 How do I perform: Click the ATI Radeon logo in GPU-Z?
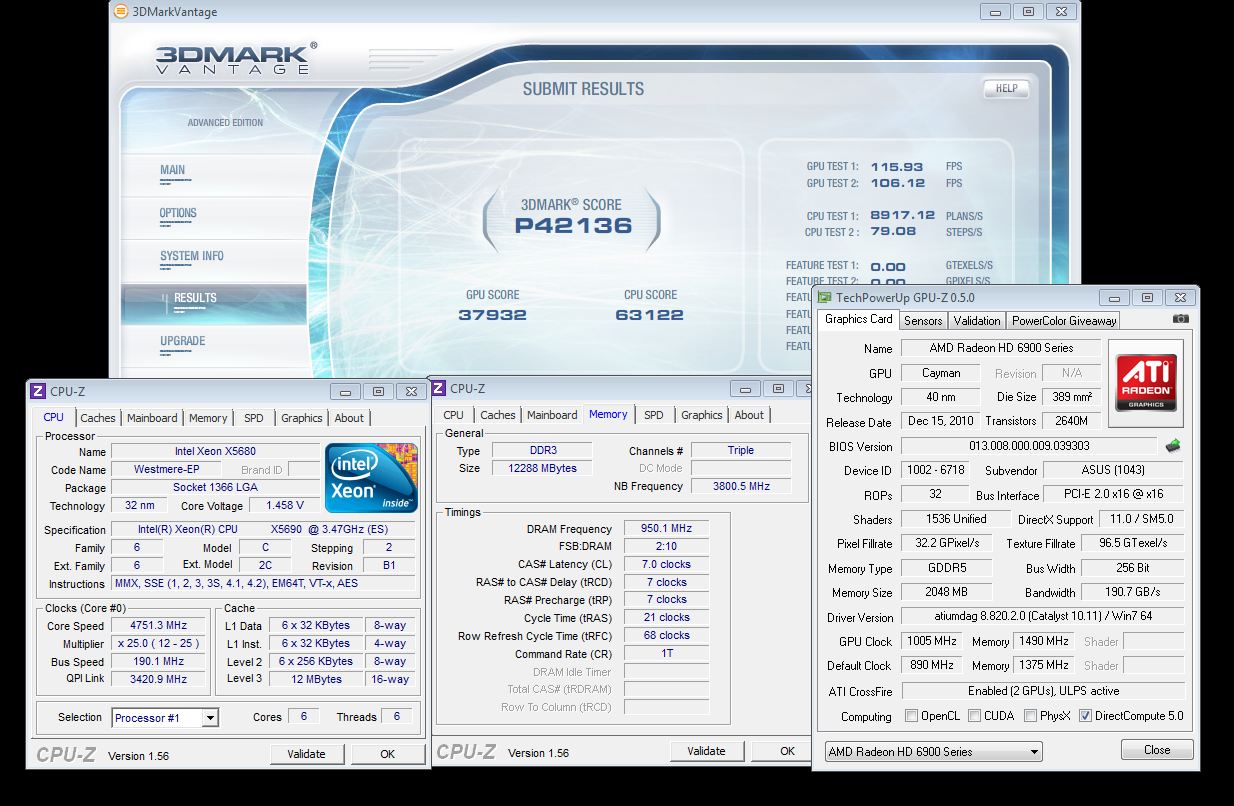click(x=1145, y=383)
